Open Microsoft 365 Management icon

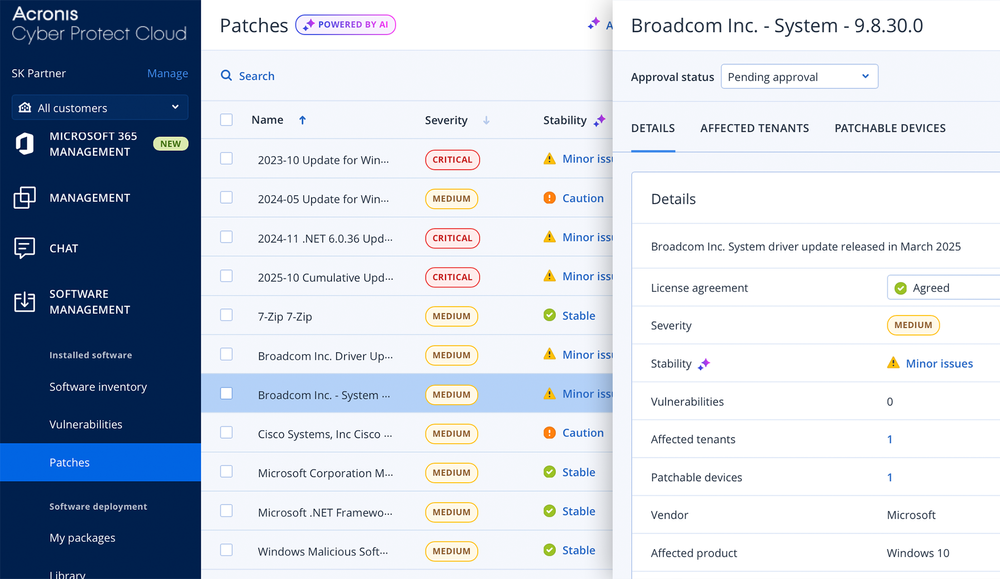click(x=24, y=144)
